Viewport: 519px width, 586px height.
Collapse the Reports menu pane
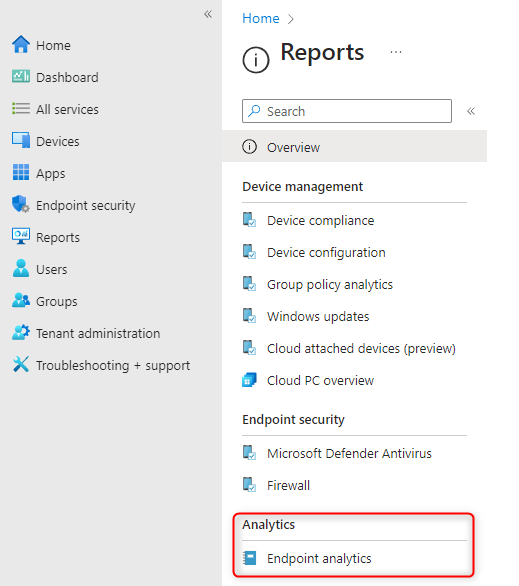click(x=471, y=111)
